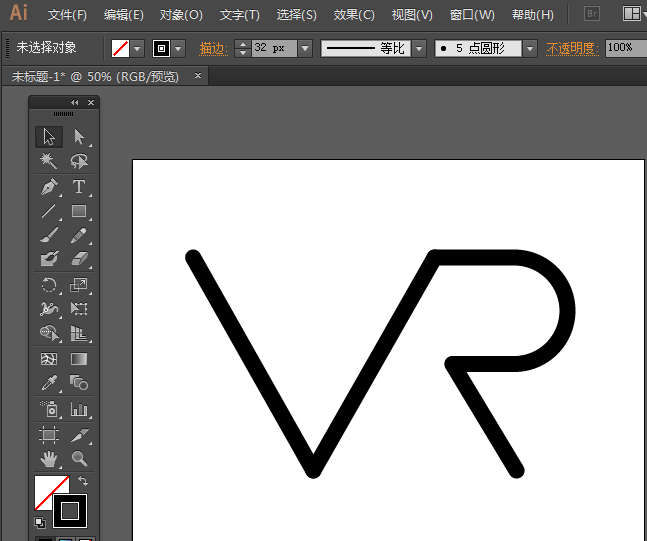This screenshot has width=647, height=541.
Task: Open the variable width profile dropdown
Action: 419,48
